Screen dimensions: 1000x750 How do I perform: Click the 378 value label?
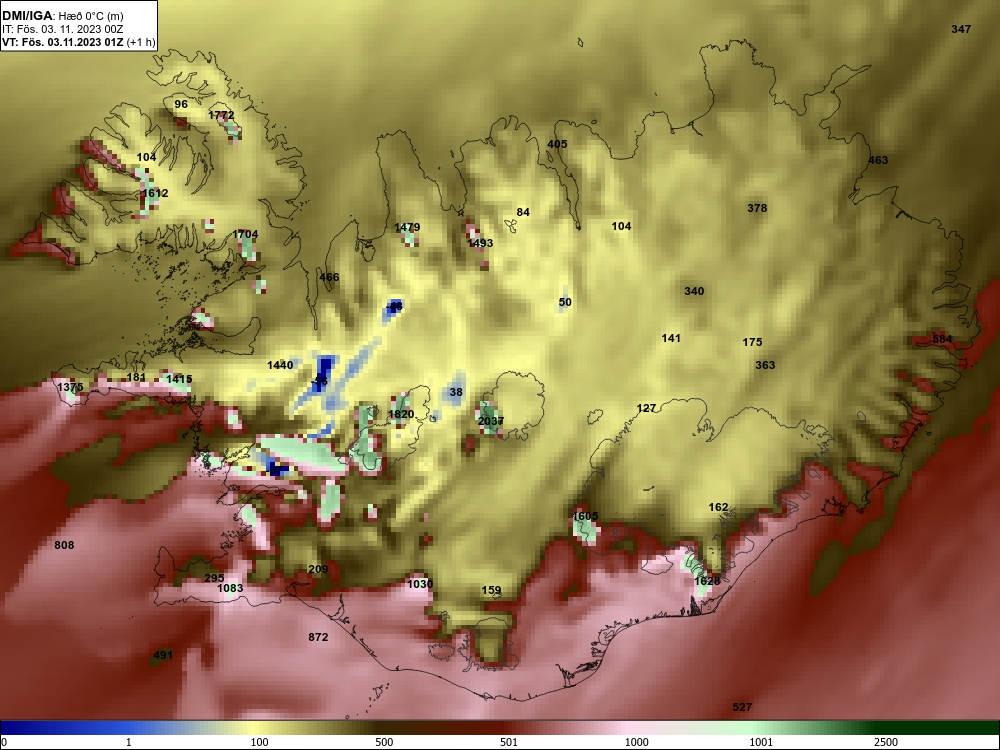click(x=757, y=209)
